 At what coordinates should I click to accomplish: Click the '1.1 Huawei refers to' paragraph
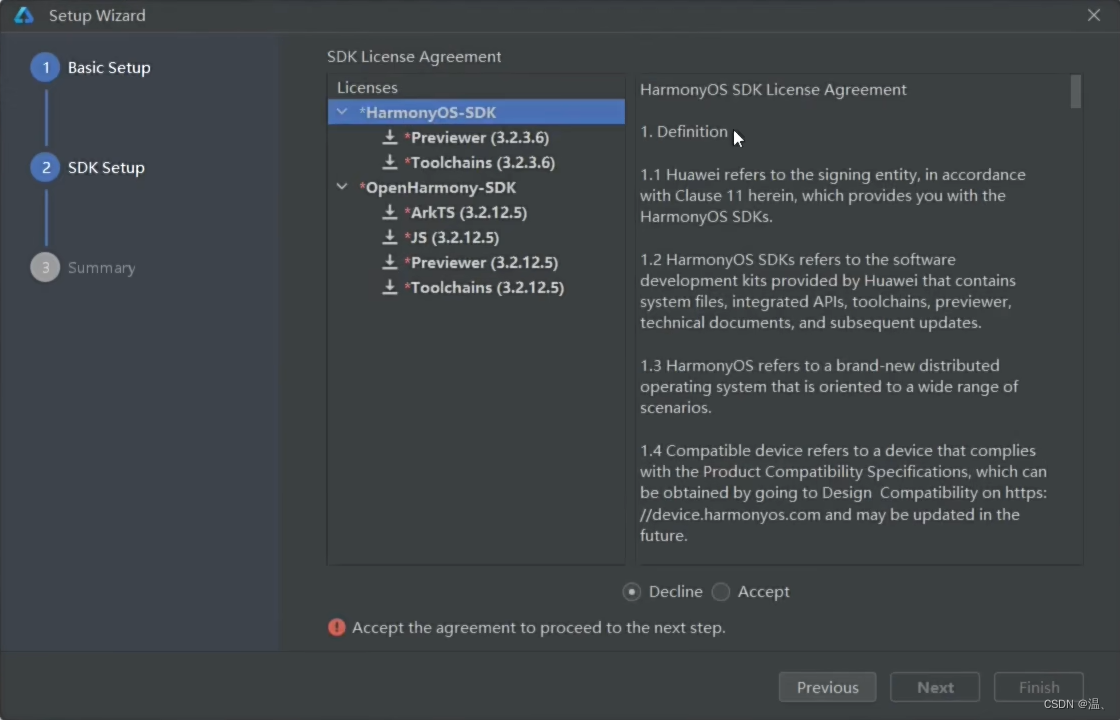833,196
